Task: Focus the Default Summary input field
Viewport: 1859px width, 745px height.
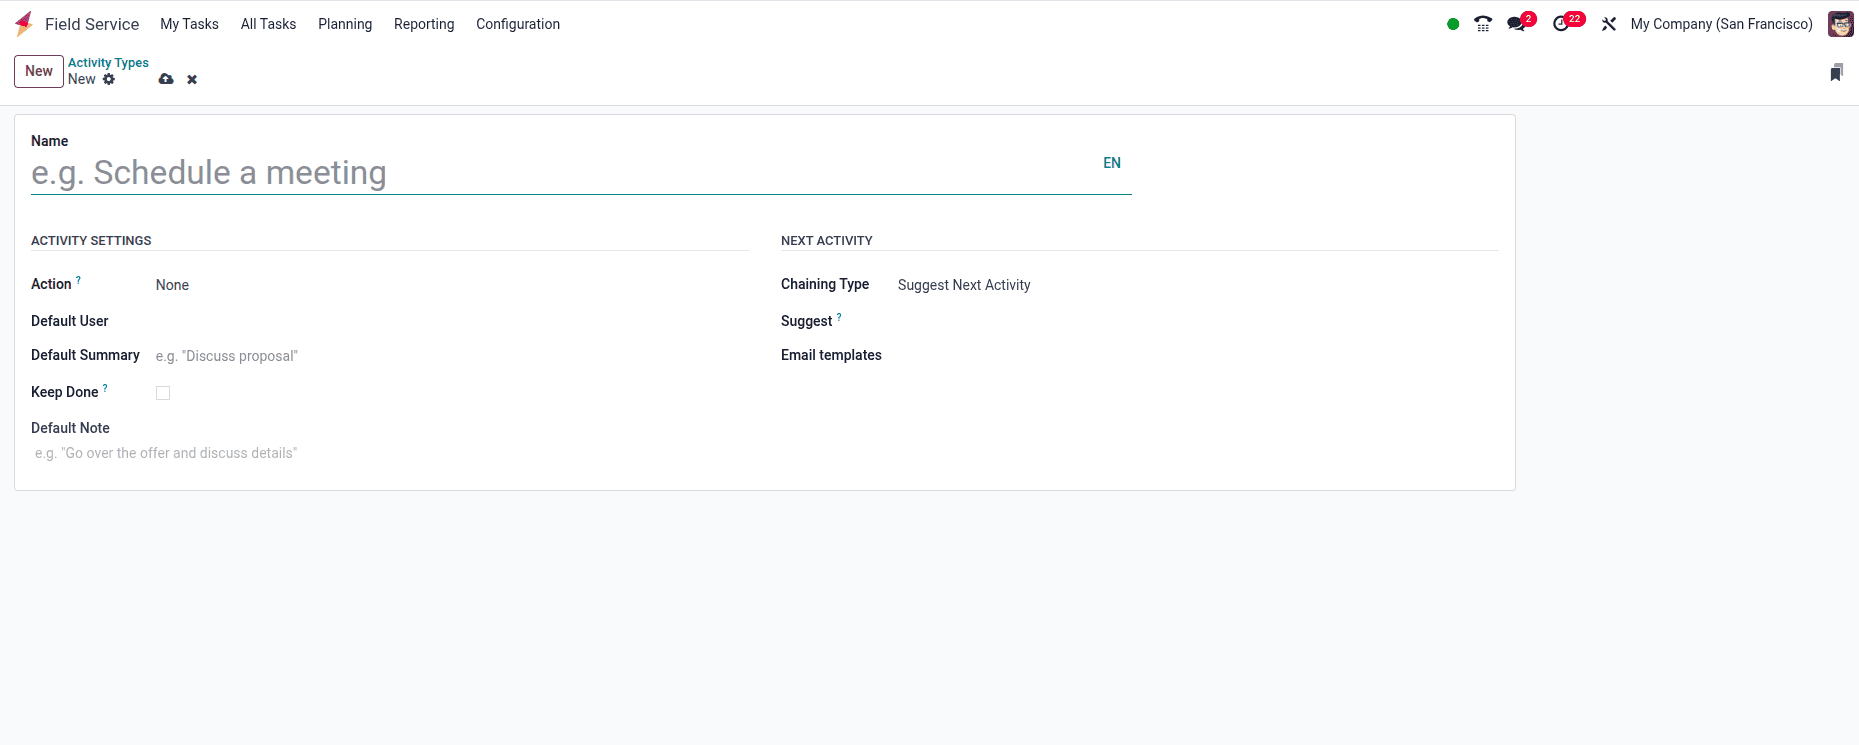Action: (x=450, y=356)
